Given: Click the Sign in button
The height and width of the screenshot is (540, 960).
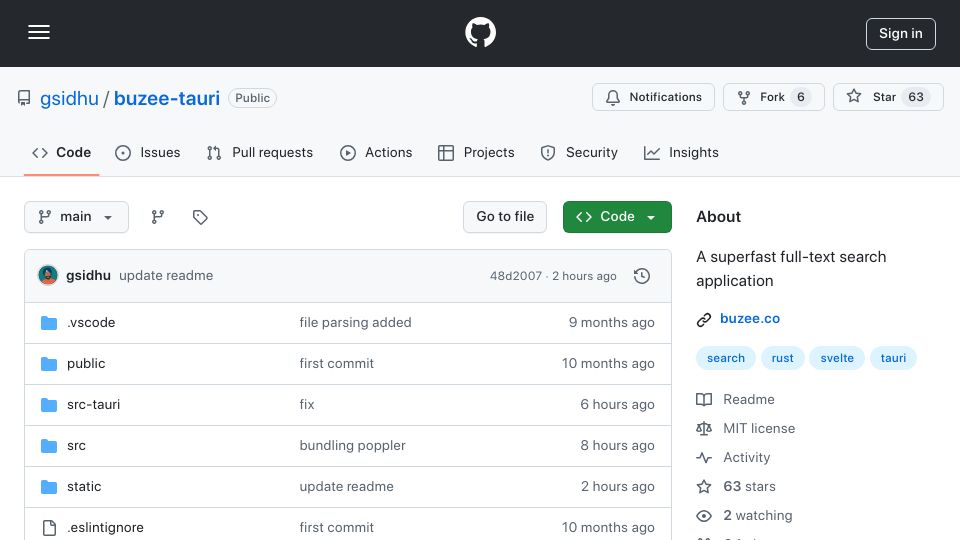Looking at the screenshot, I should (x=901, y=34).
